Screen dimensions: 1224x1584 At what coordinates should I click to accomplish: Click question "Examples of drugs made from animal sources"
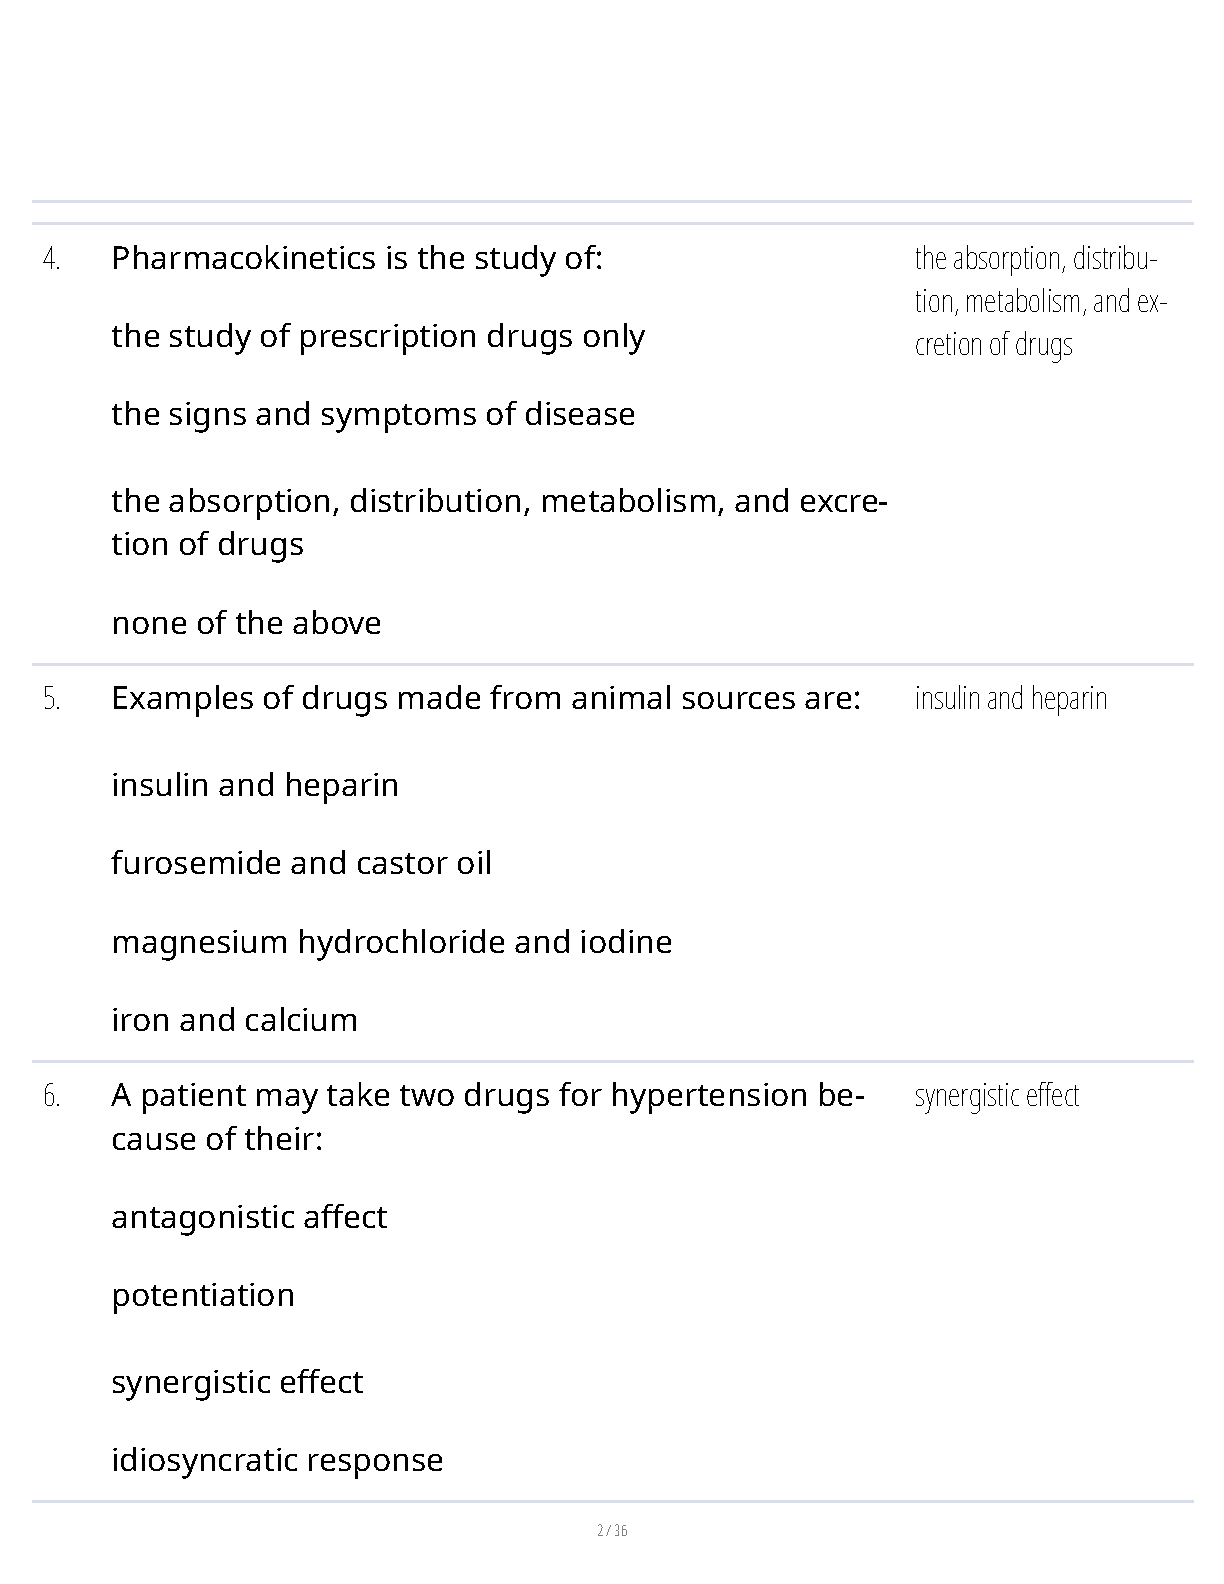pyautogui.click(x=485, y=699)
